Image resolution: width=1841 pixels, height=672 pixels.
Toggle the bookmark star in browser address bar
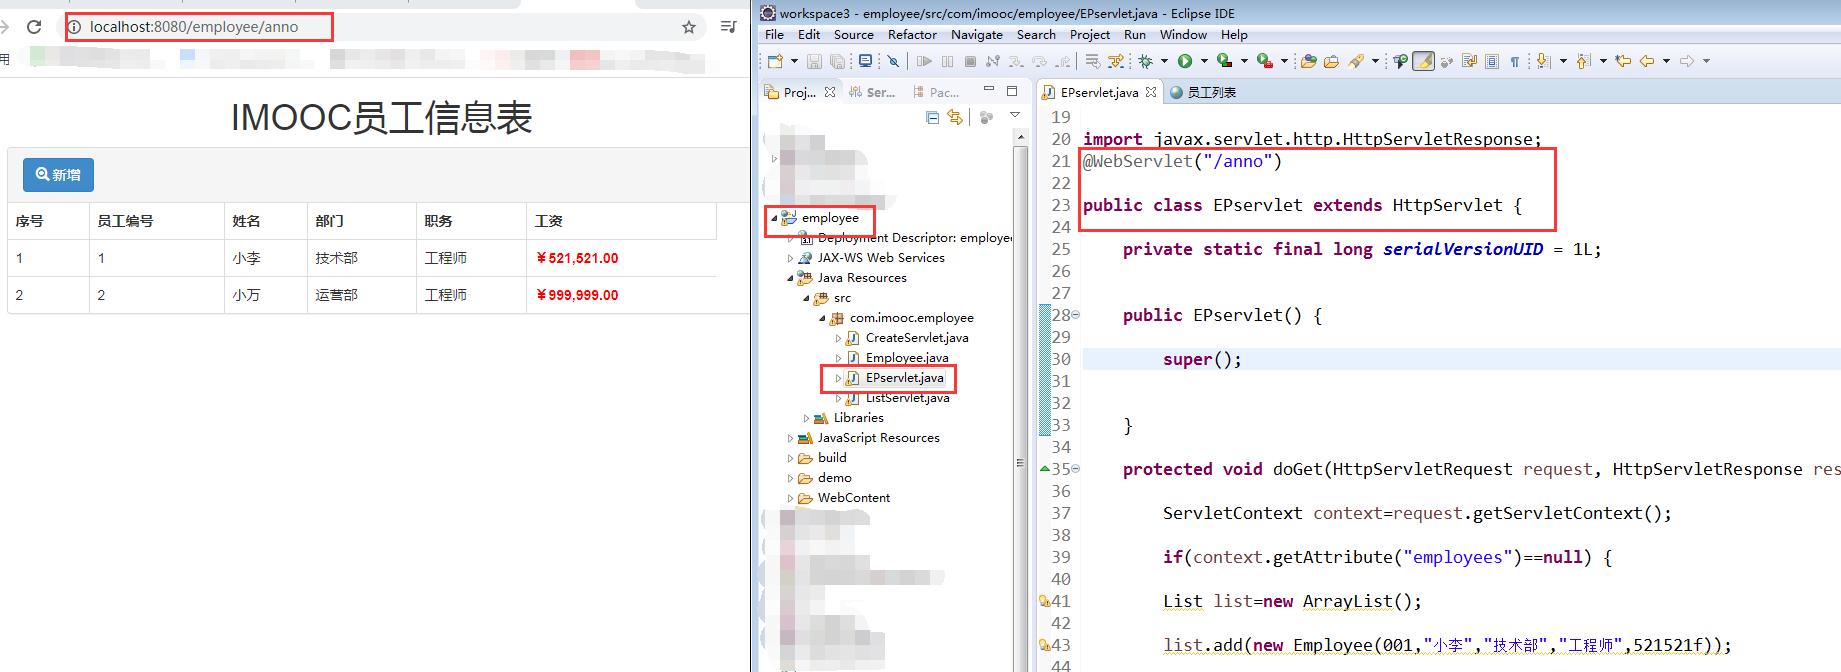[689, 27]
